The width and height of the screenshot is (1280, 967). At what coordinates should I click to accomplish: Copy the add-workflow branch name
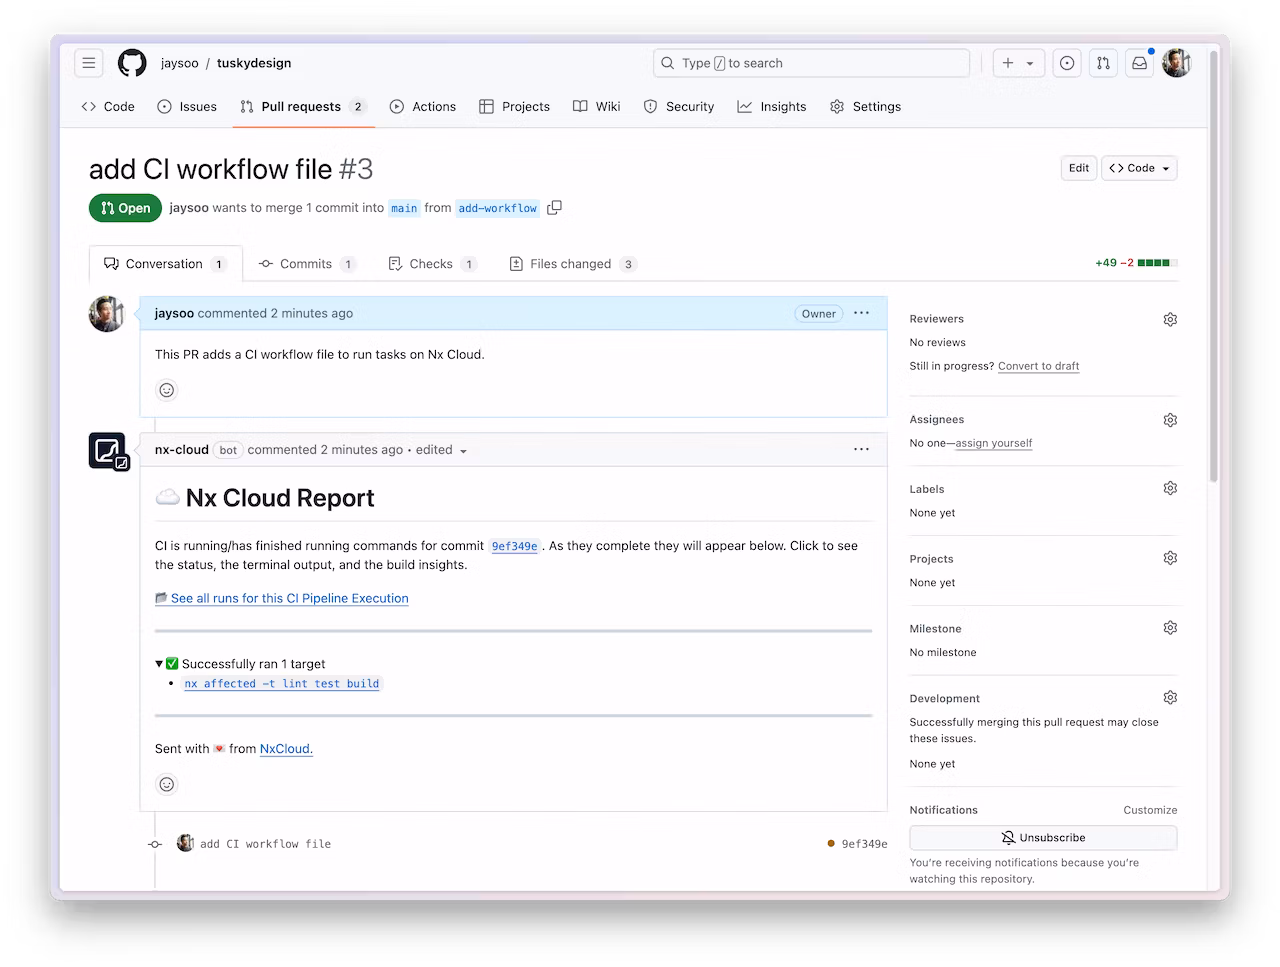pos(555,207)
